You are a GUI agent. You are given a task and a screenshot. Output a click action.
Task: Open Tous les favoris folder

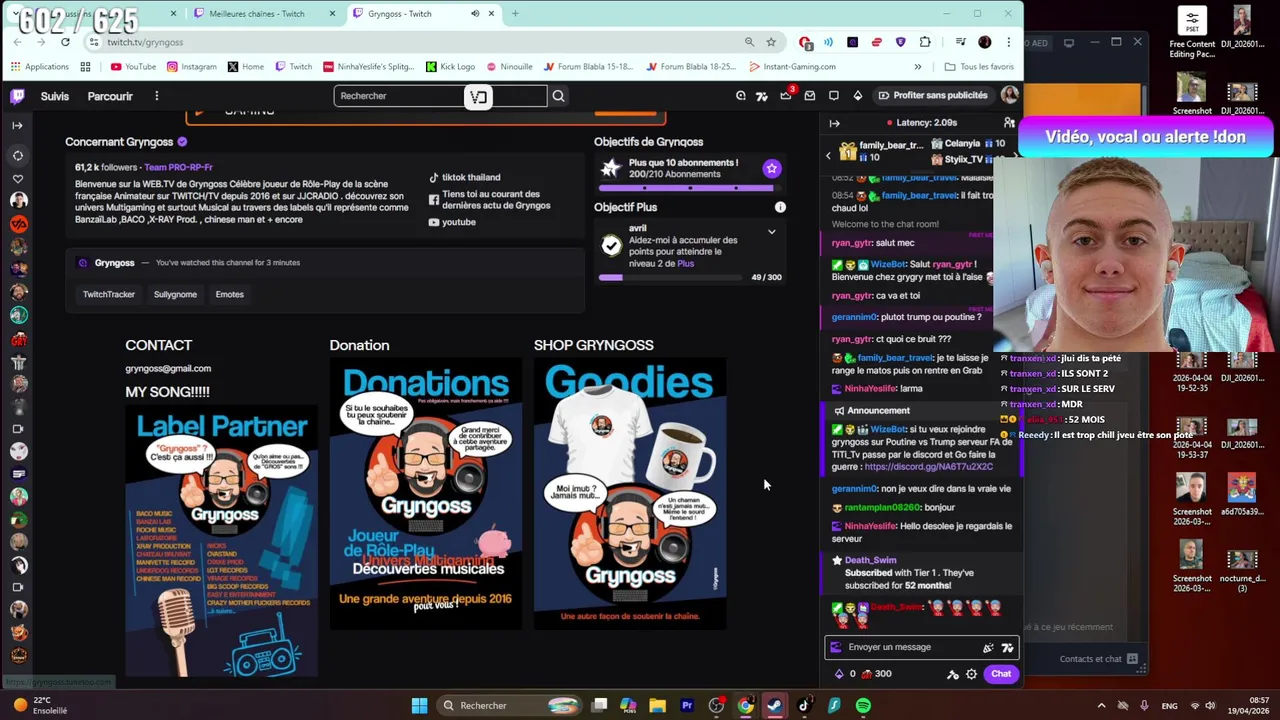click(x=979, y=67)
